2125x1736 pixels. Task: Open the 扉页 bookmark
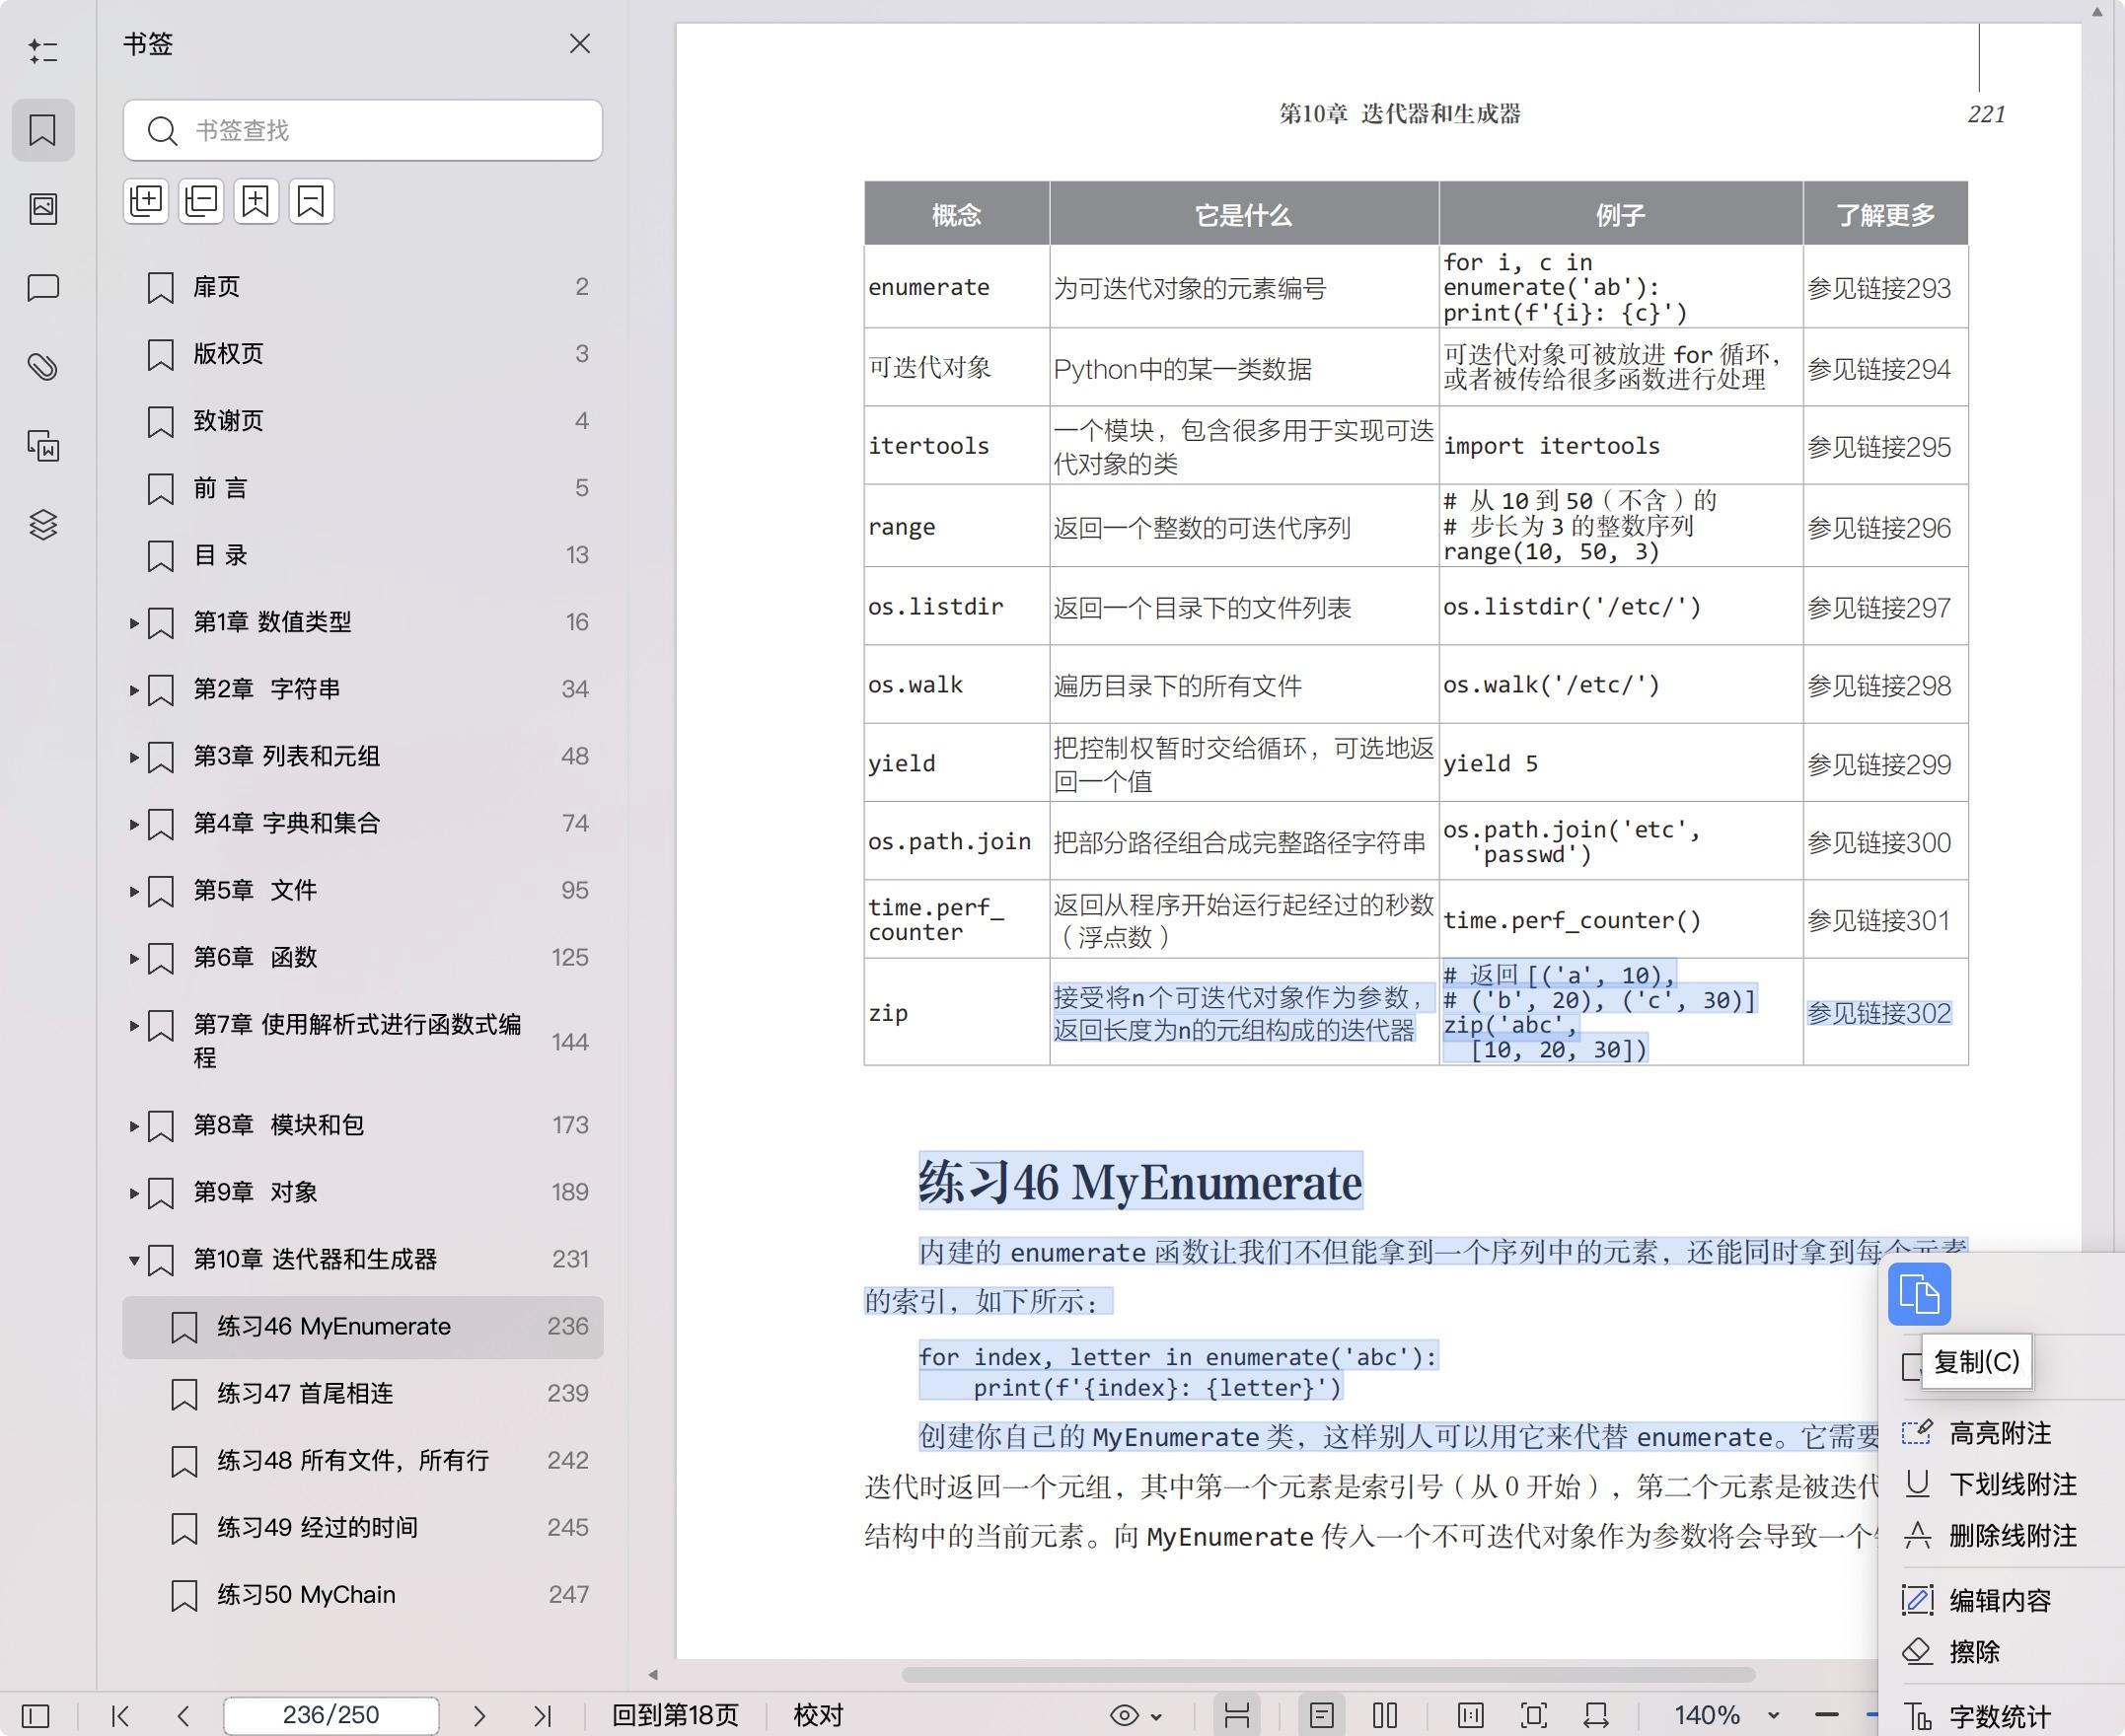[x=363, y=287]
